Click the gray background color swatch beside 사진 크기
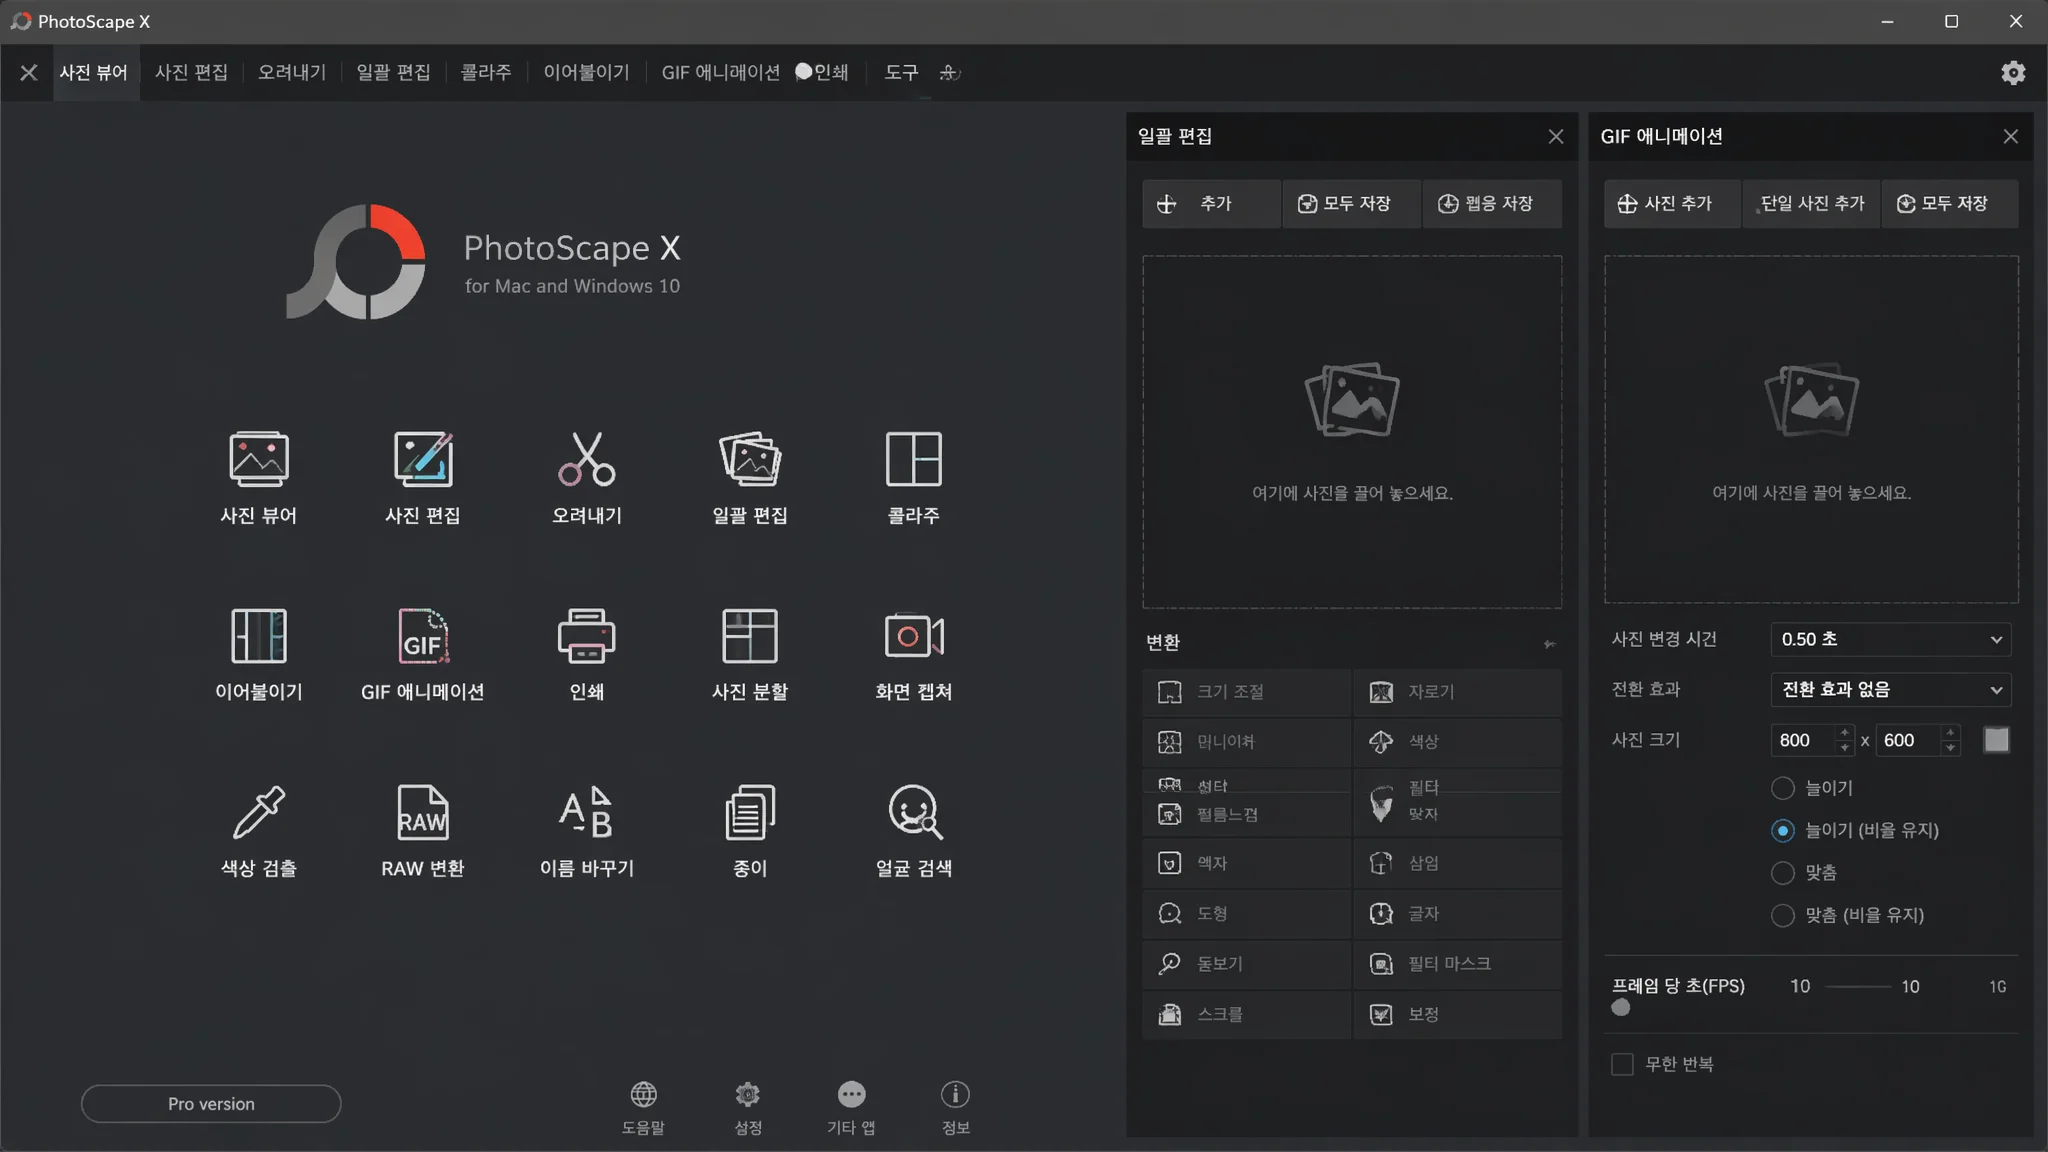This screenshot has height=1152, width=2048. 1996,740
